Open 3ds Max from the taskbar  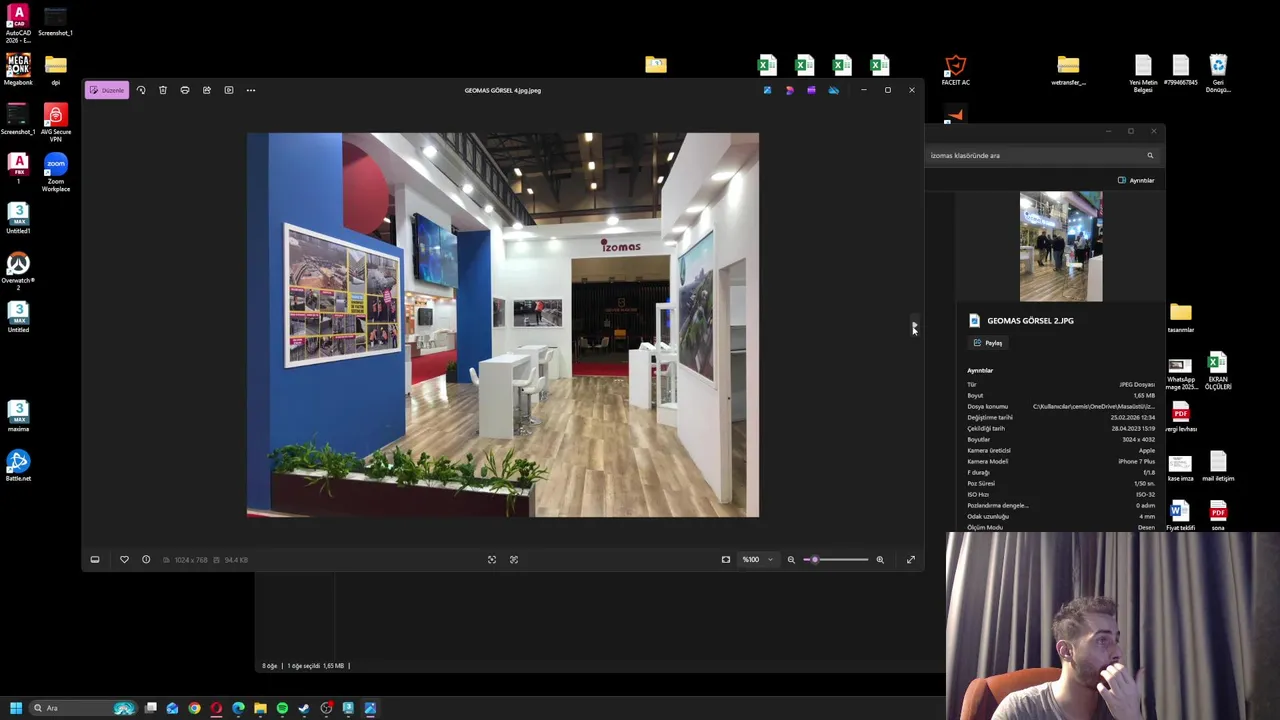[348, 708]
